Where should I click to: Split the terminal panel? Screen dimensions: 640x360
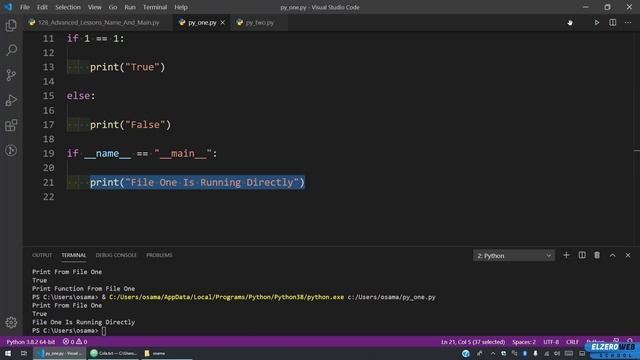(582, 255)
